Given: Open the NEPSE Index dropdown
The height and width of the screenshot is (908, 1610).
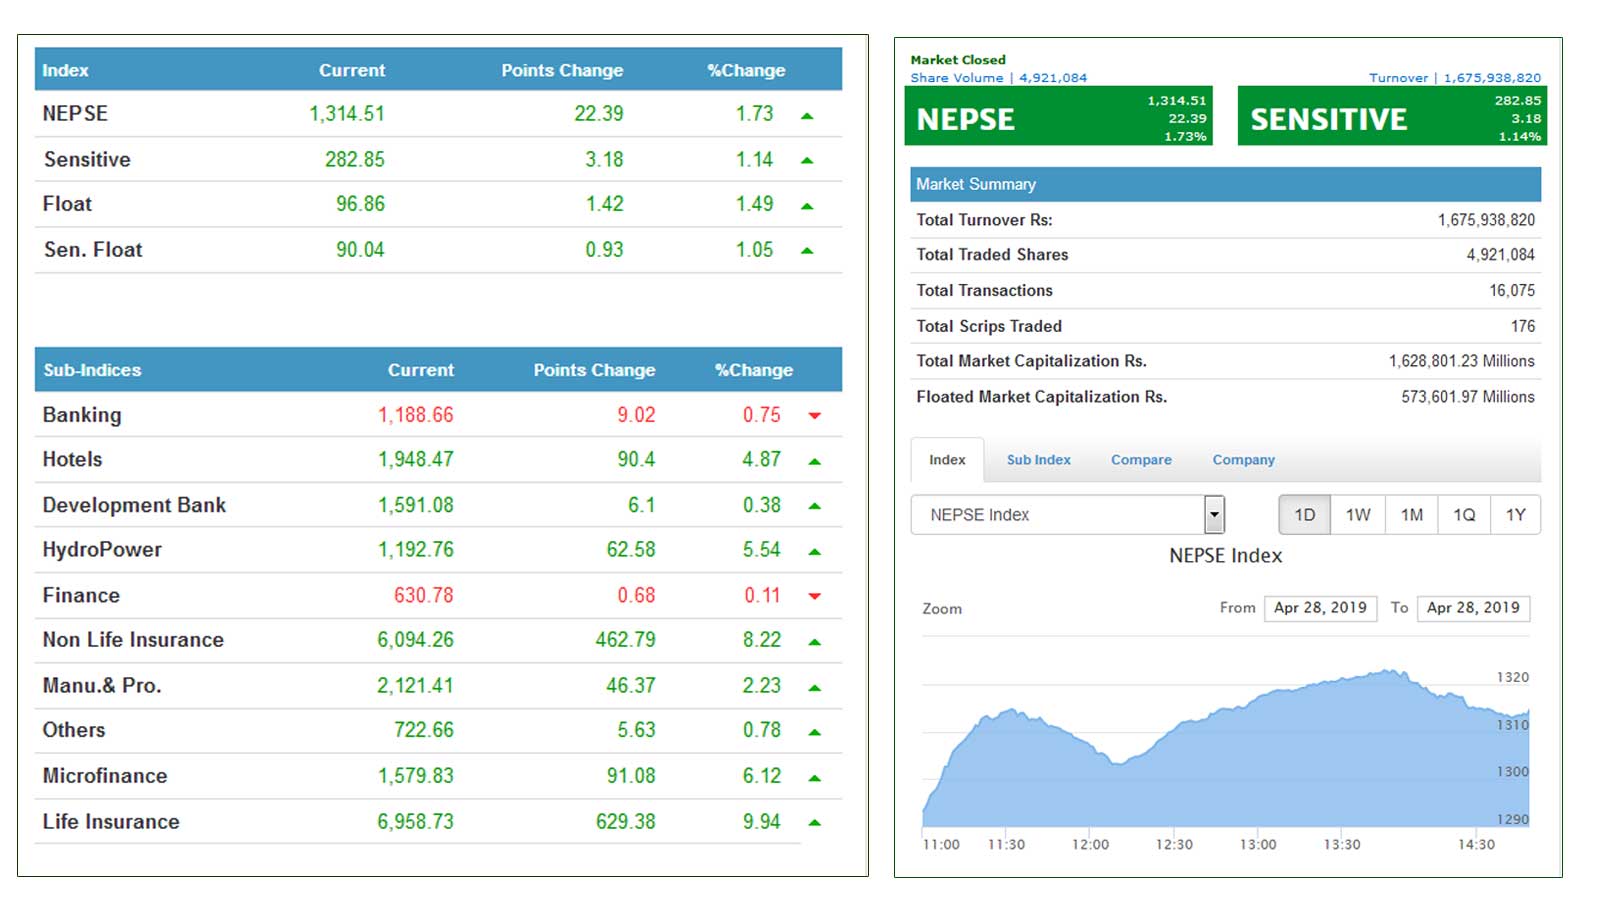Looking at the screenshot, I should [x=1068, y=515].
